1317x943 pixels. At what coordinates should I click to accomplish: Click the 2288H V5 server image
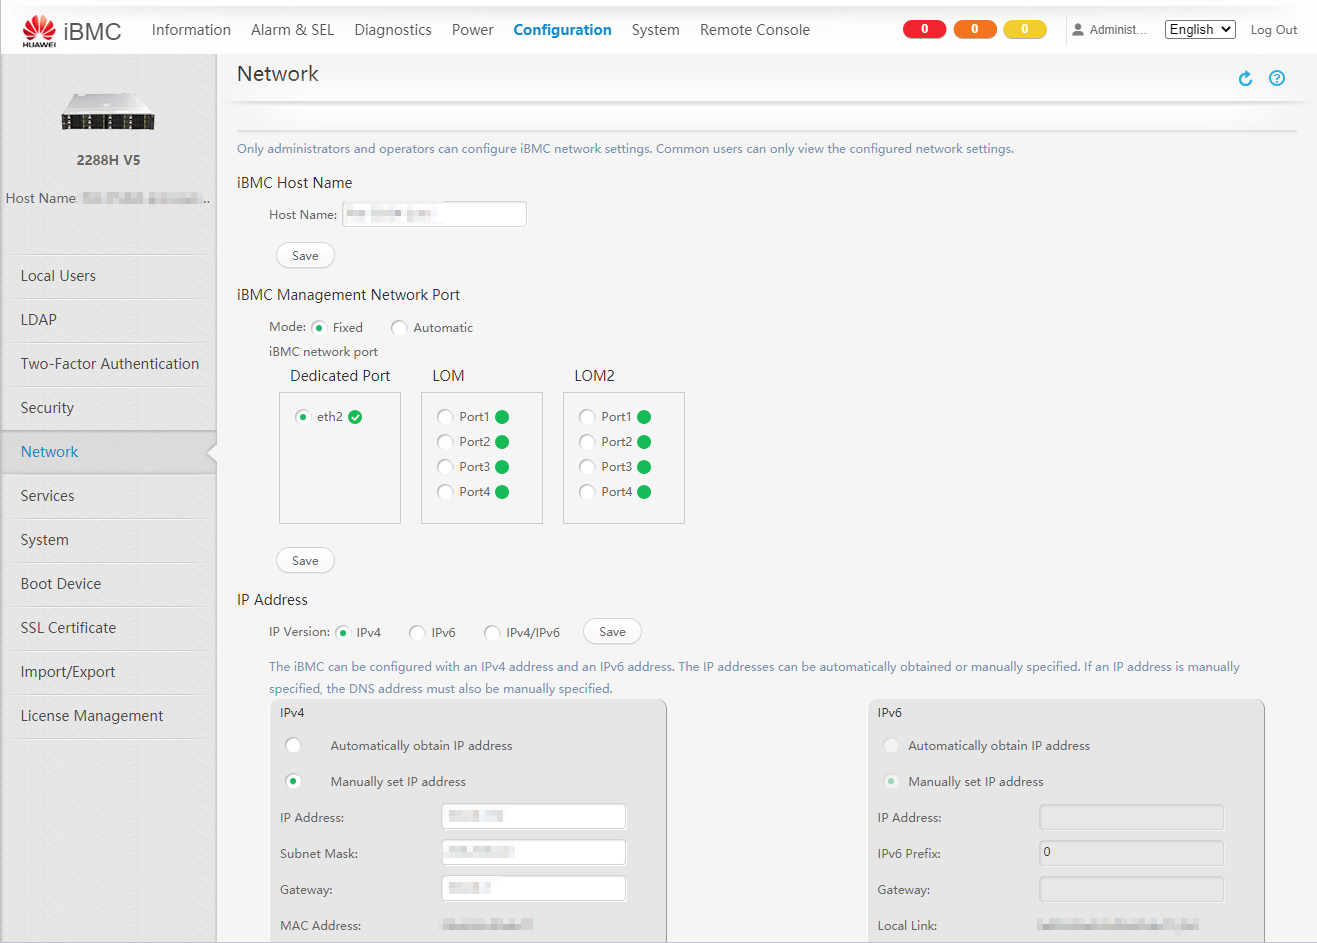click(x=108, y=112)
